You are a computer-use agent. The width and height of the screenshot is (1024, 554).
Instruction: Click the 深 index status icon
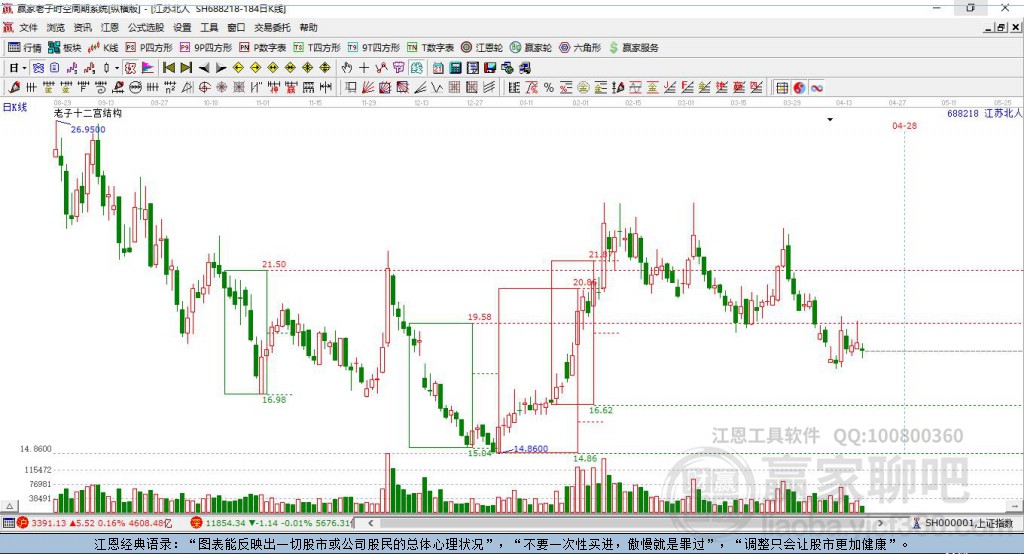click(x=197, y=523)
